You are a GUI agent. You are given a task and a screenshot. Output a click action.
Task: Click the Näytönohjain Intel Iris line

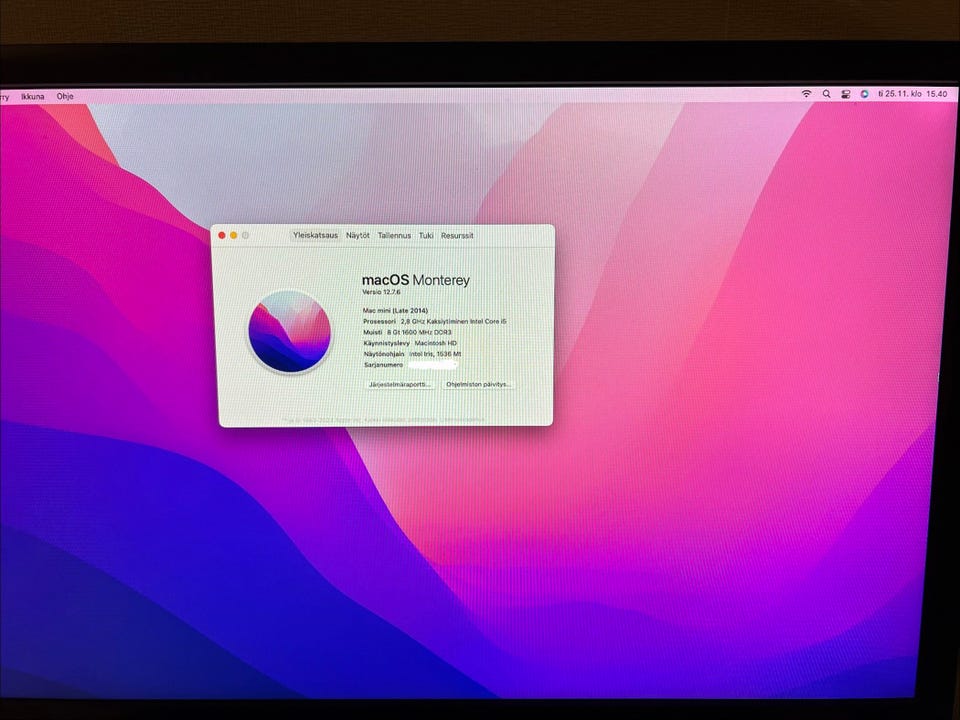[412, 354]
